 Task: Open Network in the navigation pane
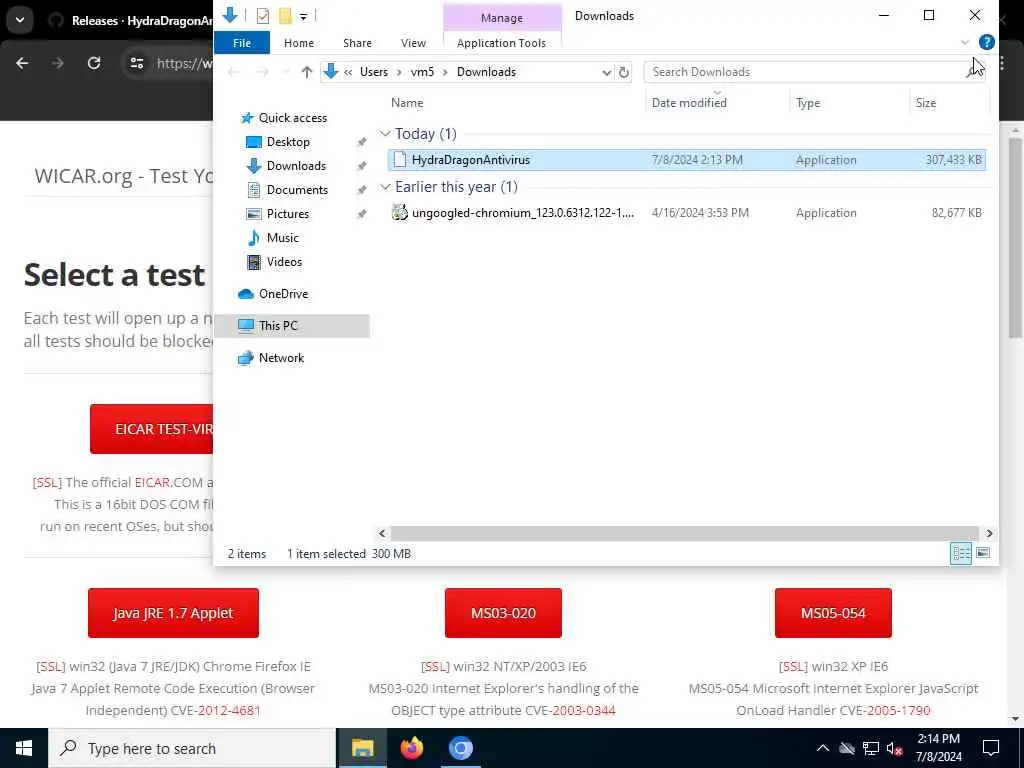click(x=280, y=358)
